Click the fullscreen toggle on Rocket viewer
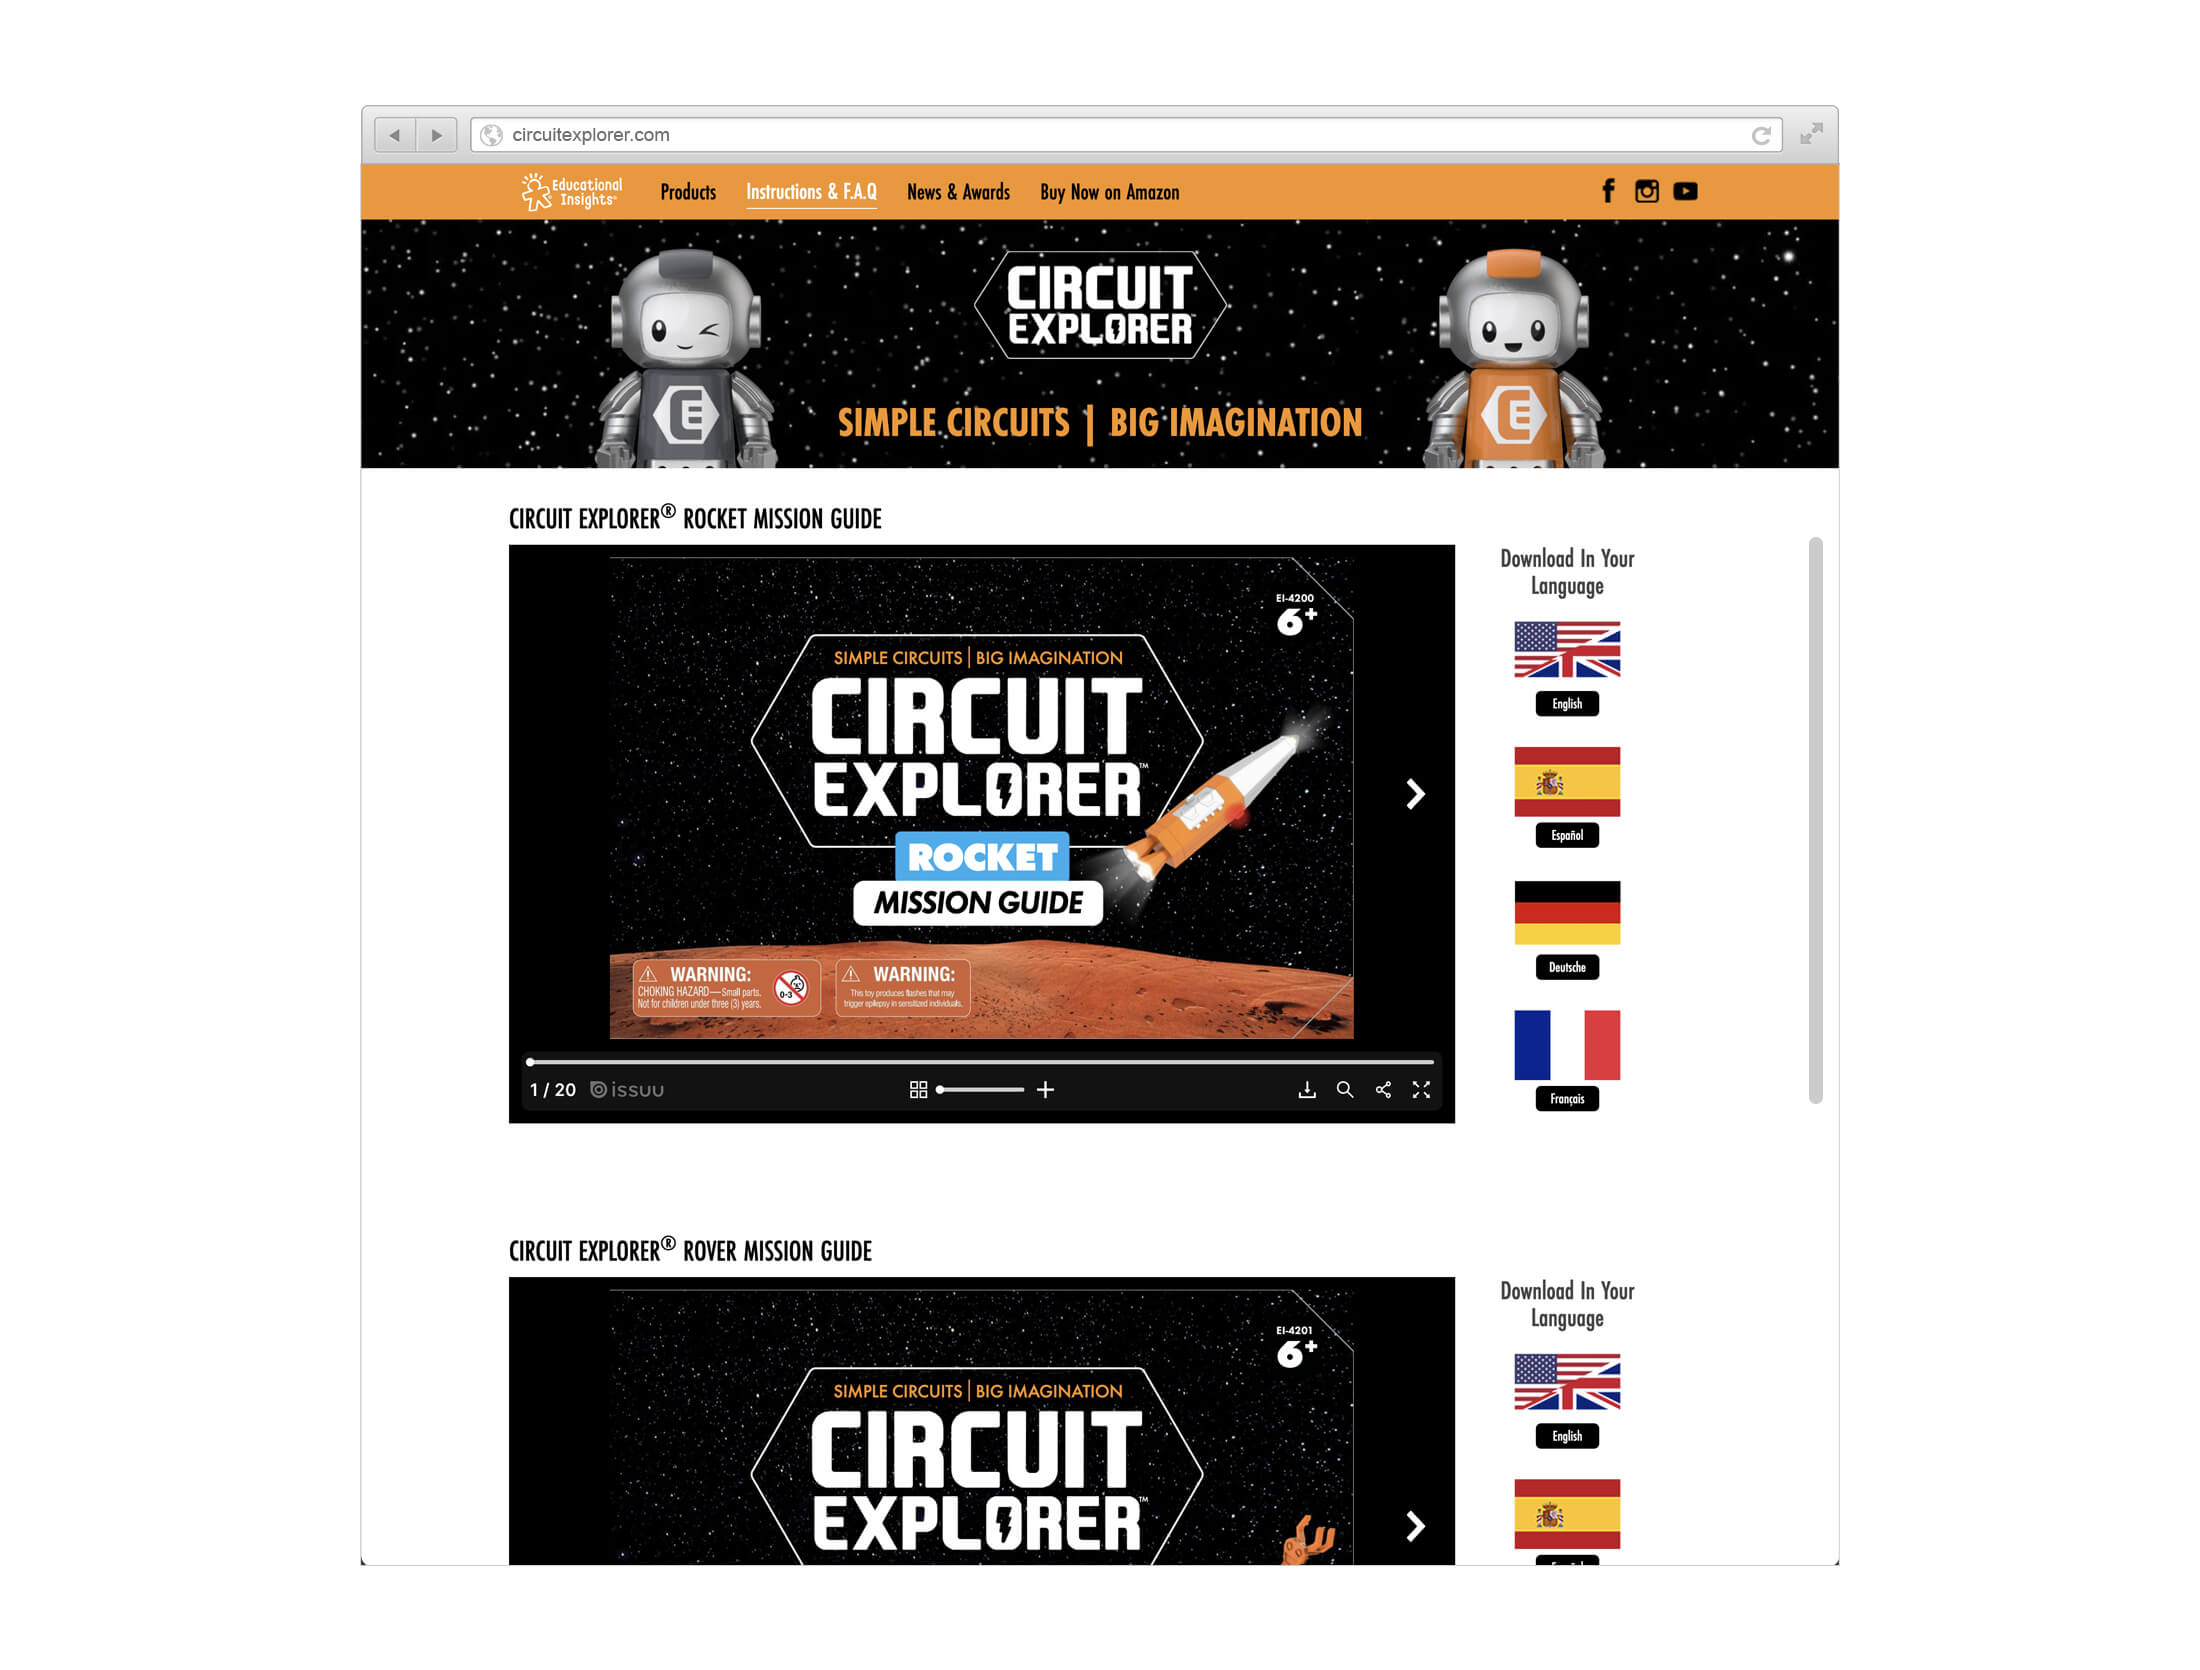Image resolution: width=2200 pixels, height=1670 pixels. [1425, 1091]
